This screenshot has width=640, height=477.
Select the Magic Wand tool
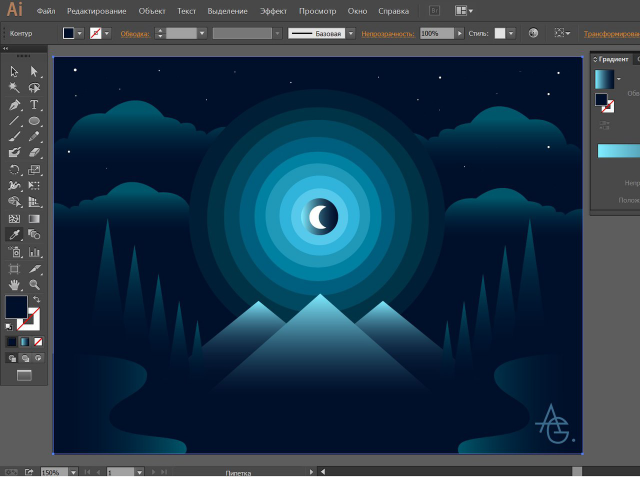(x=14, y=88)
